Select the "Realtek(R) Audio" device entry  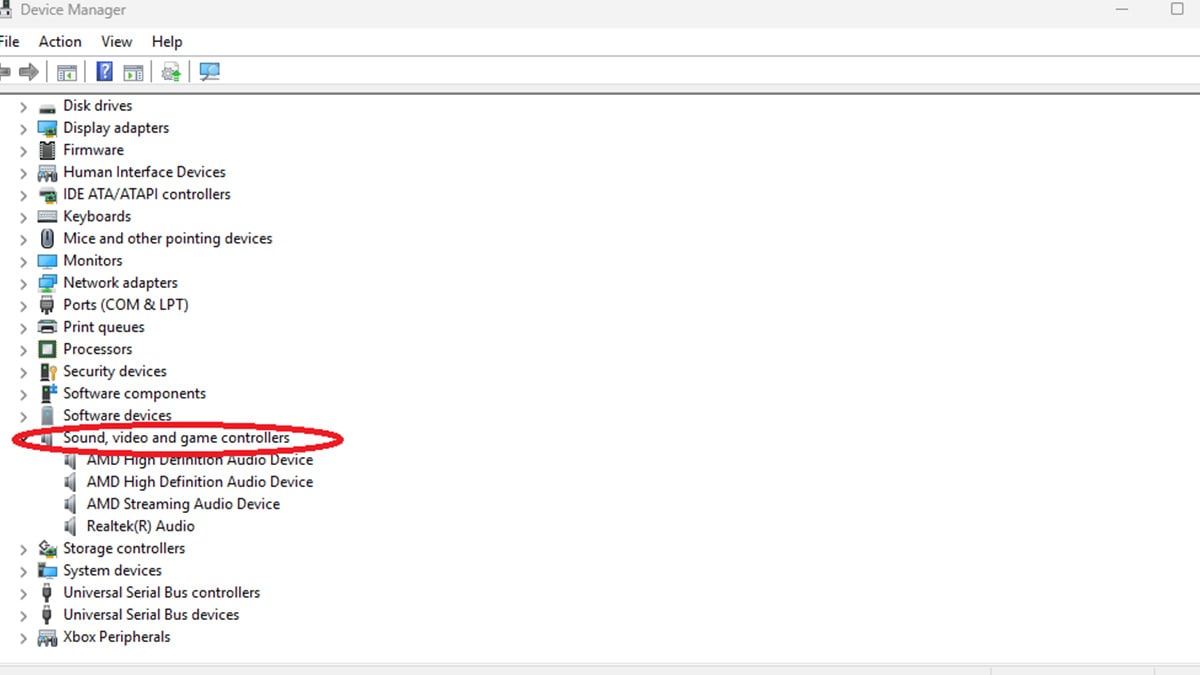[x=140, y=526]
